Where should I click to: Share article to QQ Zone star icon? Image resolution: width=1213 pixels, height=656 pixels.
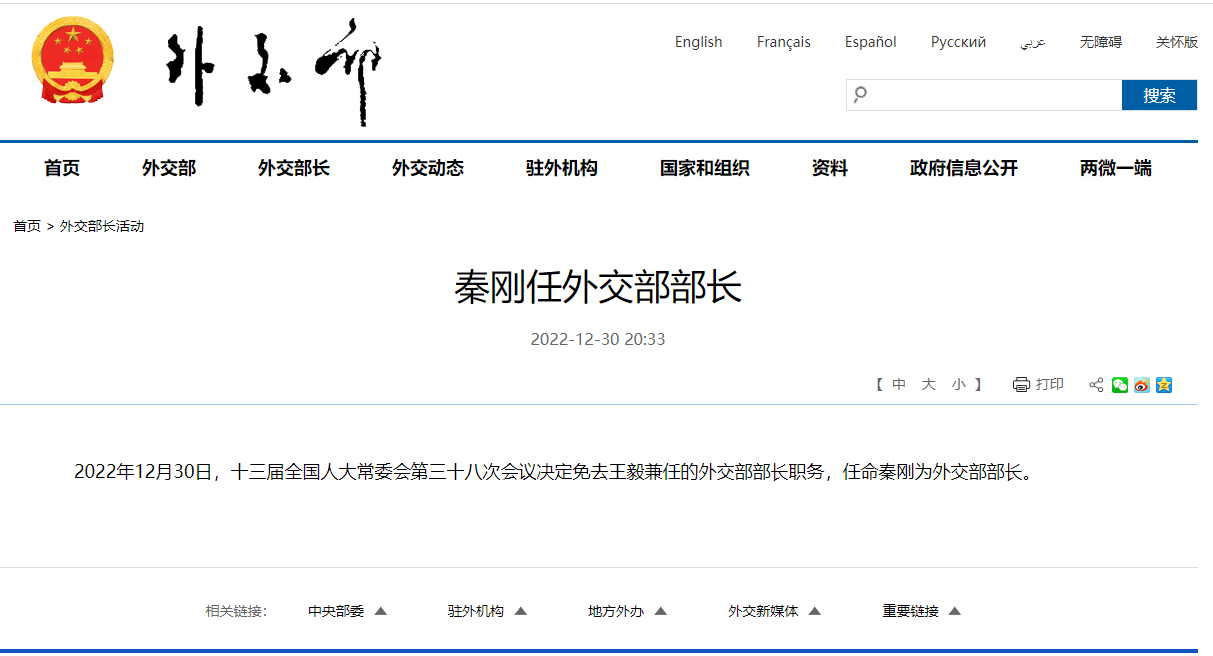point(1164,385)
